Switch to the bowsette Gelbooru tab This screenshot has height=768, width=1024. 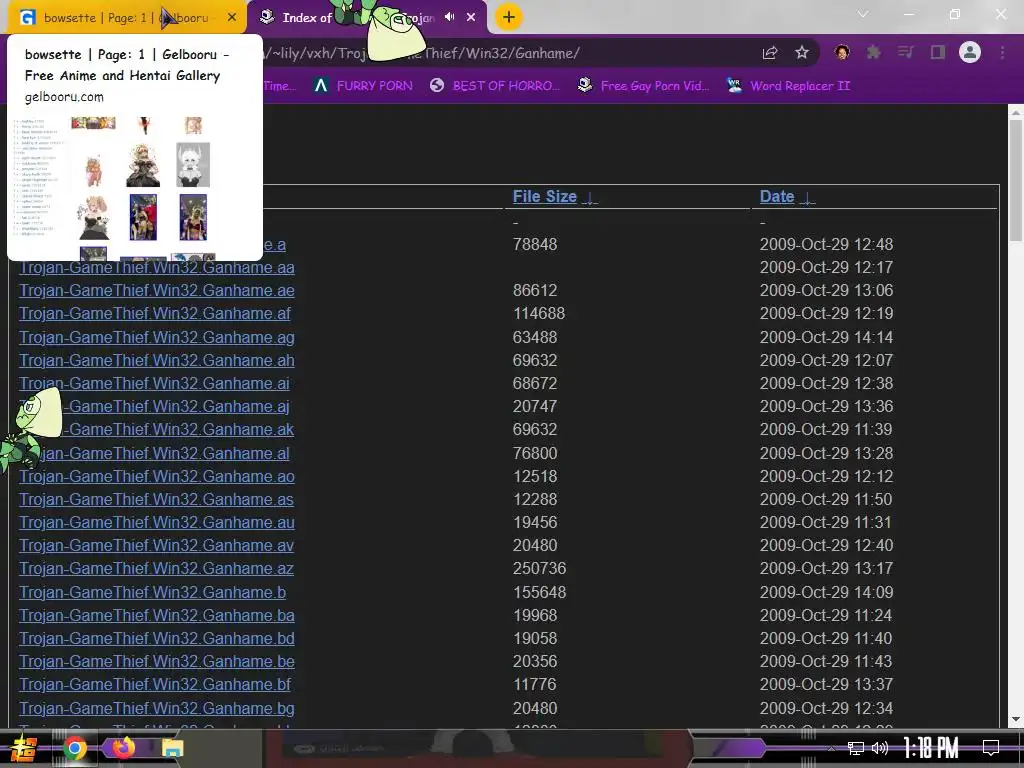127,18
